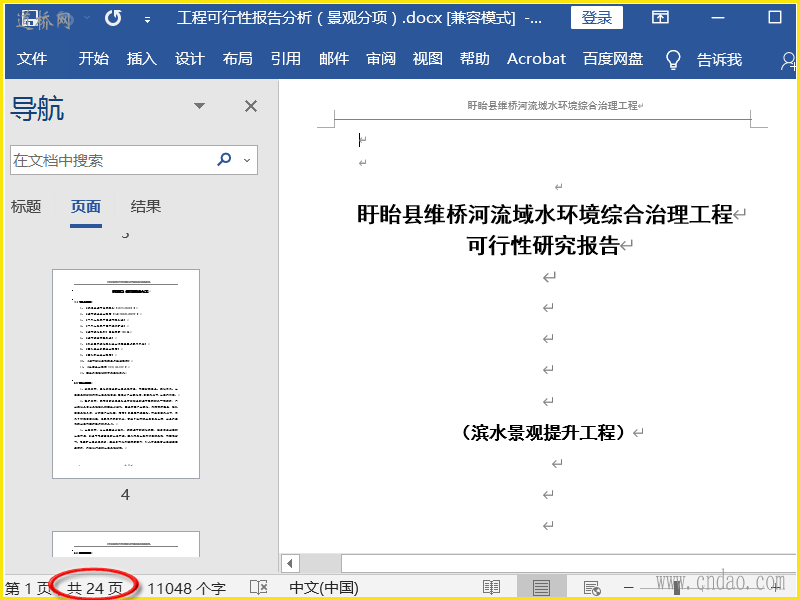Click the lightbulb Tell Me icon

tap(673, 60)
